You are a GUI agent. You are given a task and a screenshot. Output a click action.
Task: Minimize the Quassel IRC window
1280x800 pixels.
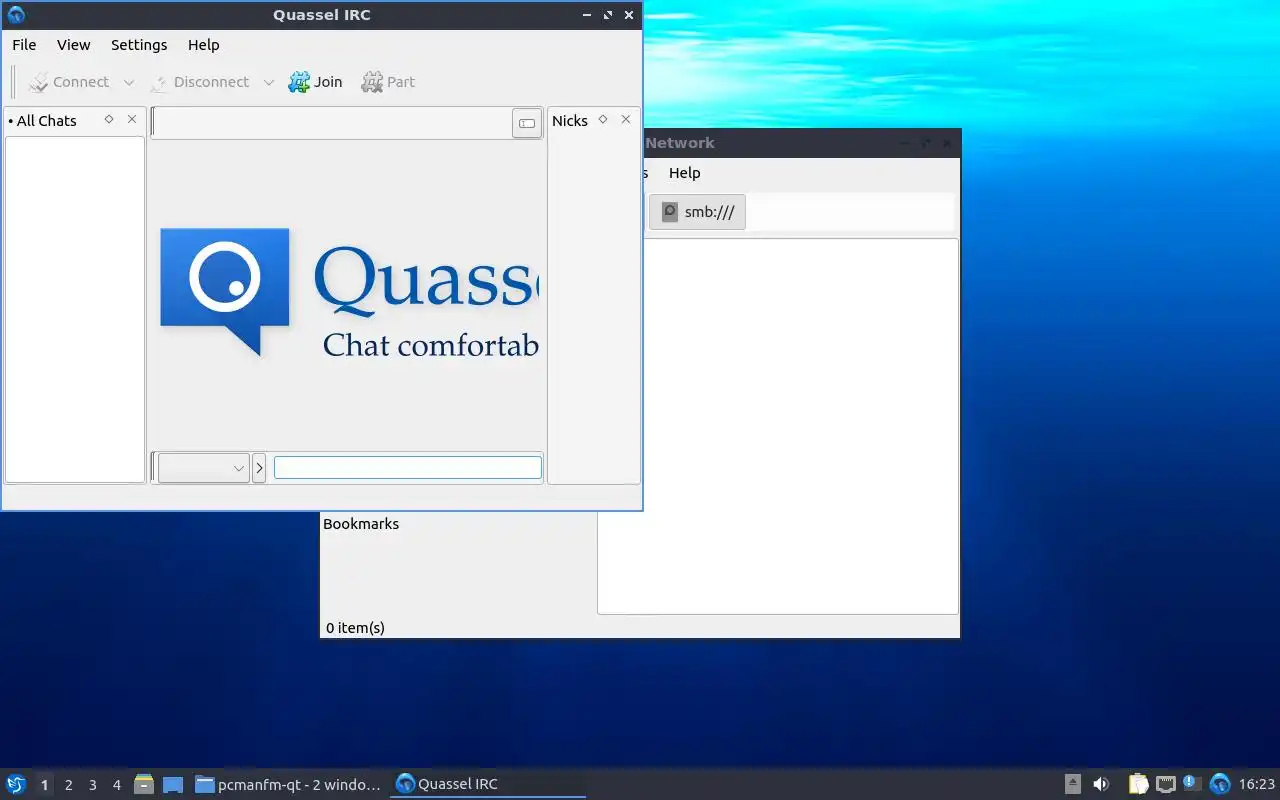587,15
